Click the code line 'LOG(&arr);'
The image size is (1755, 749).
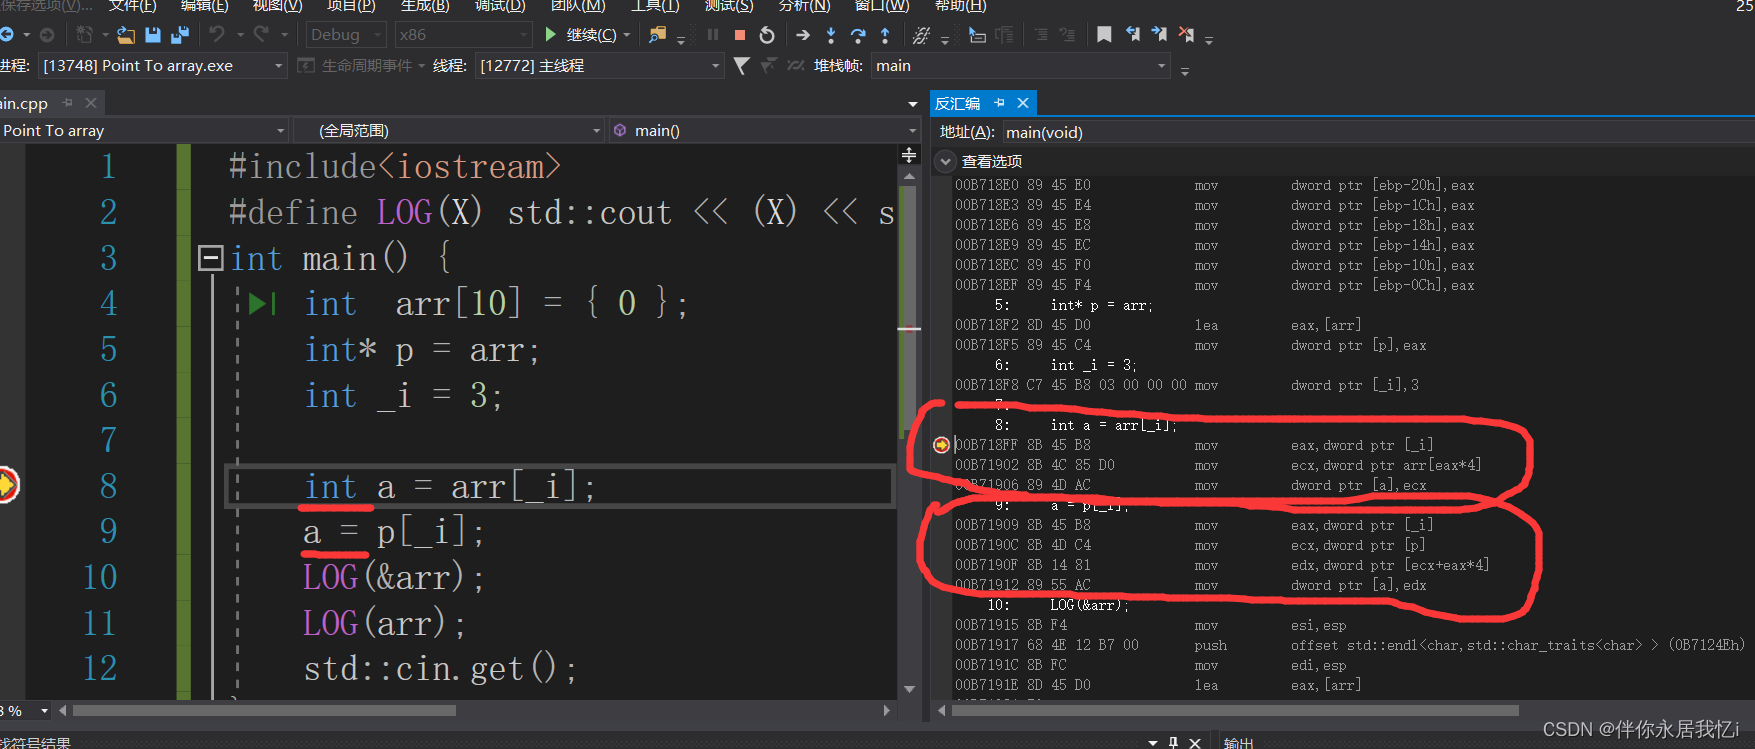[x=394, y=578]
